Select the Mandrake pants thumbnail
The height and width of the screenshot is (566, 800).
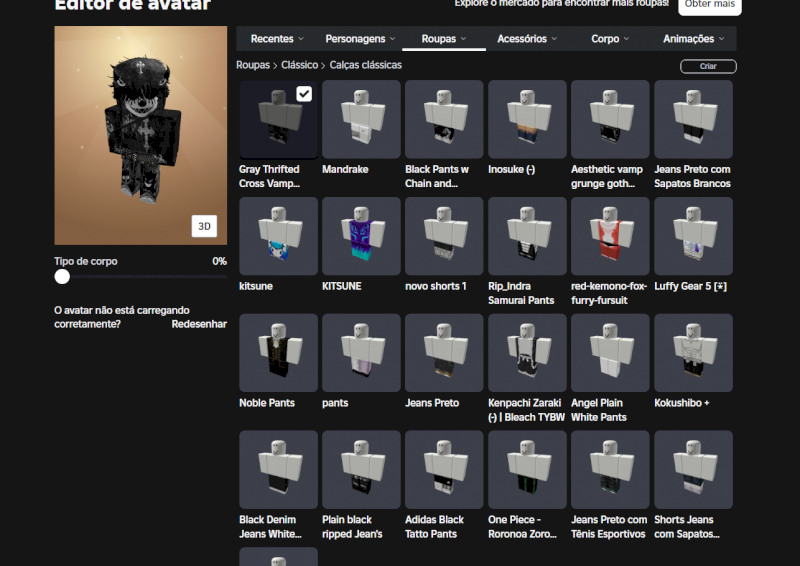coord(361,119)
